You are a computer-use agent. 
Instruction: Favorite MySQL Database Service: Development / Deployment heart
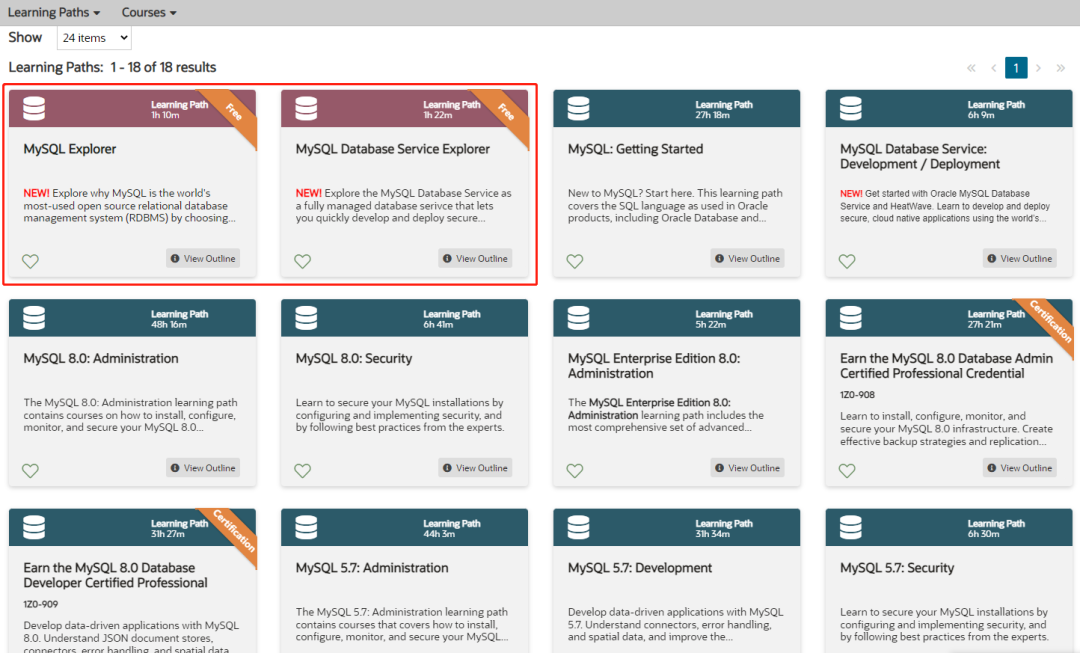pos(847,261)
